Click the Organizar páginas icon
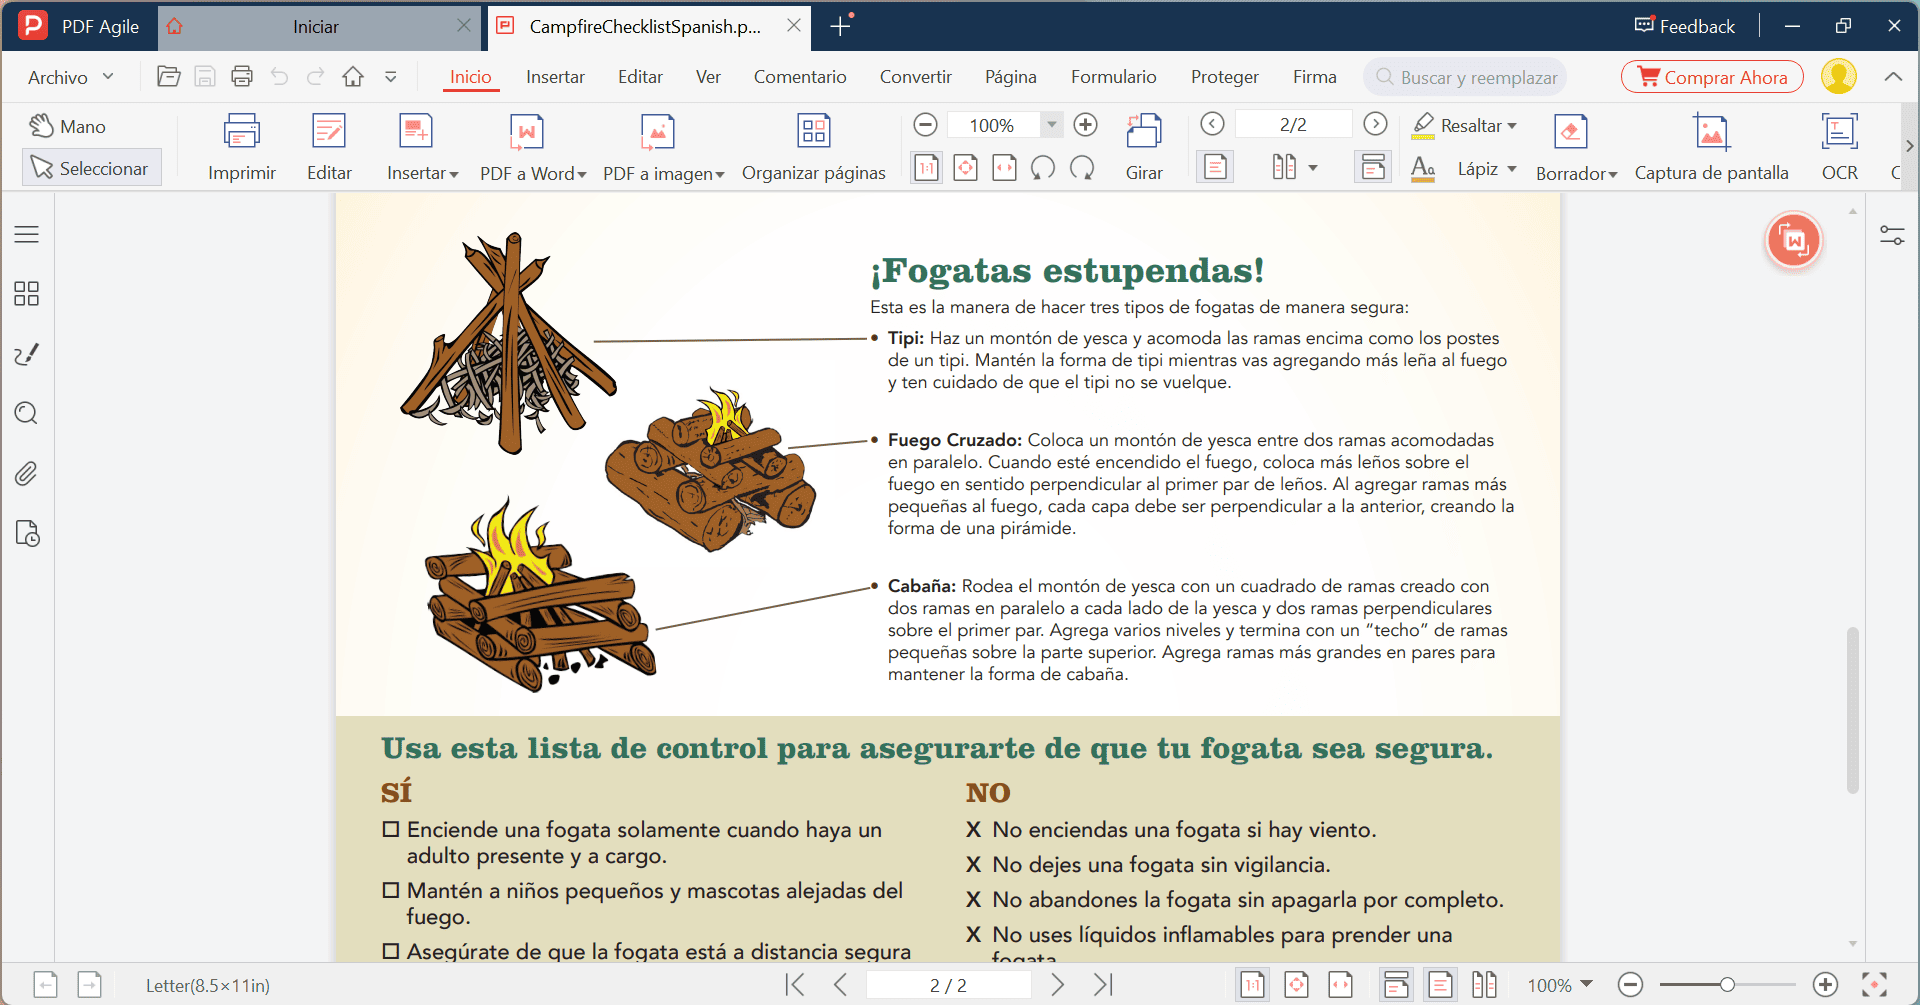 (814, 145)
